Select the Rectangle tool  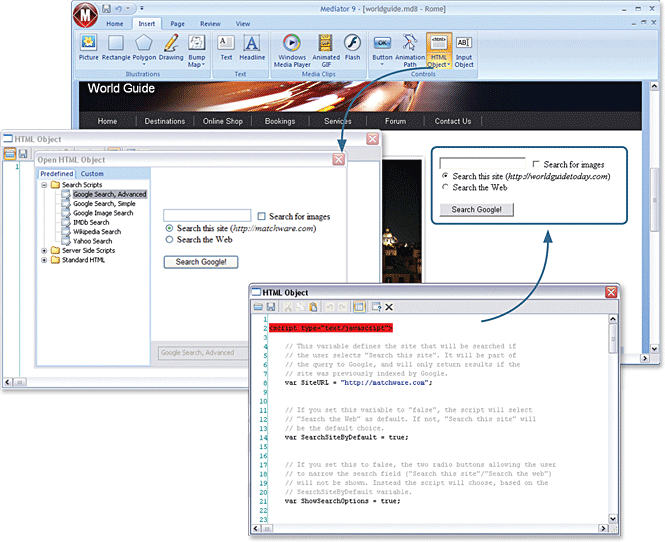116,47
